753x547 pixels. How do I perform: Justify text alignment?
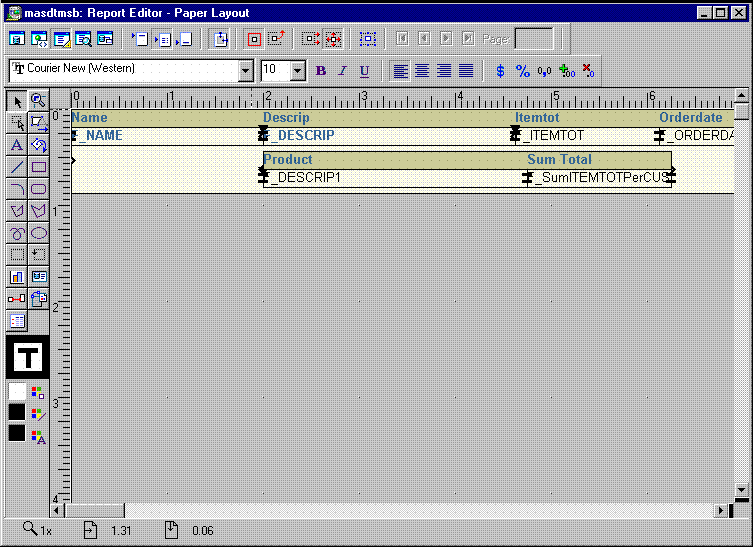tap(466, 71)
